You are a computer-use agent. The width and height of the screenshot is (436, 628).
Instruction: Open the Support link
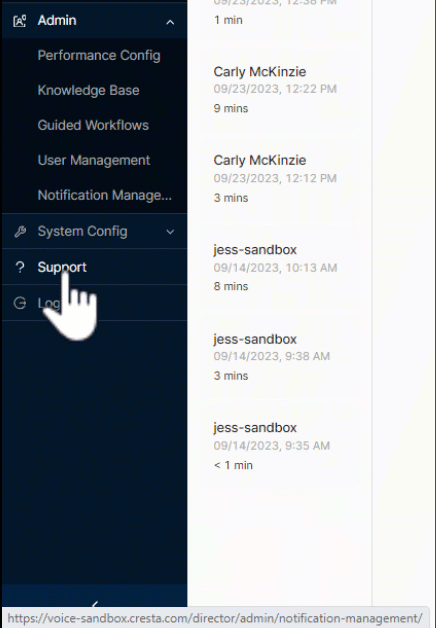[62, 267]
